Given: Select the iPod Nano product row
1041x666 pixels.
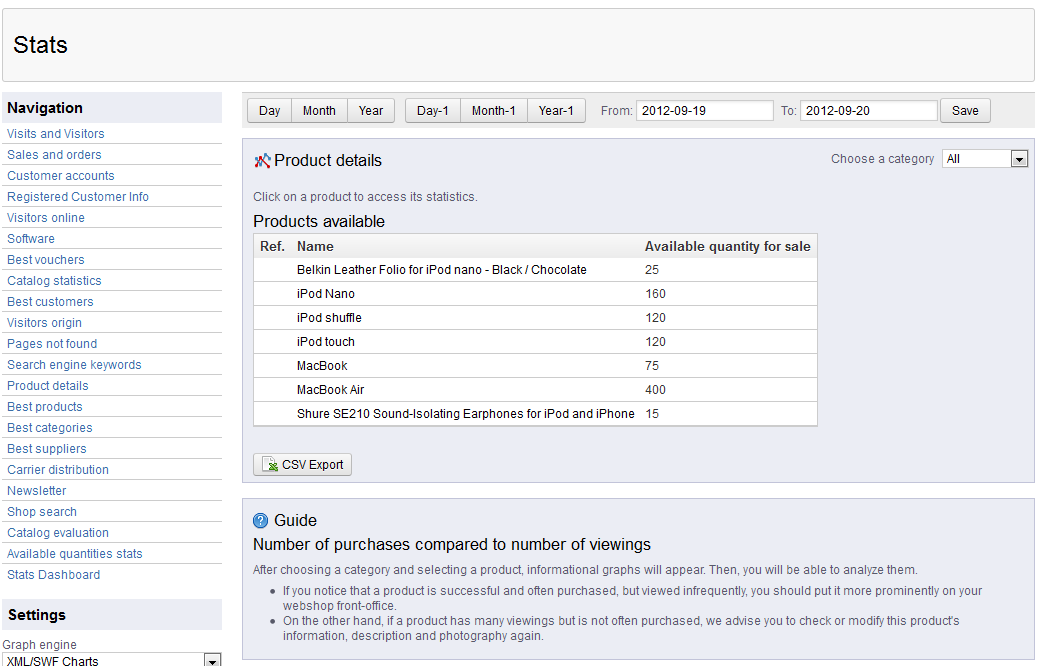Looking at the screenshot, I should click(326, 294).
